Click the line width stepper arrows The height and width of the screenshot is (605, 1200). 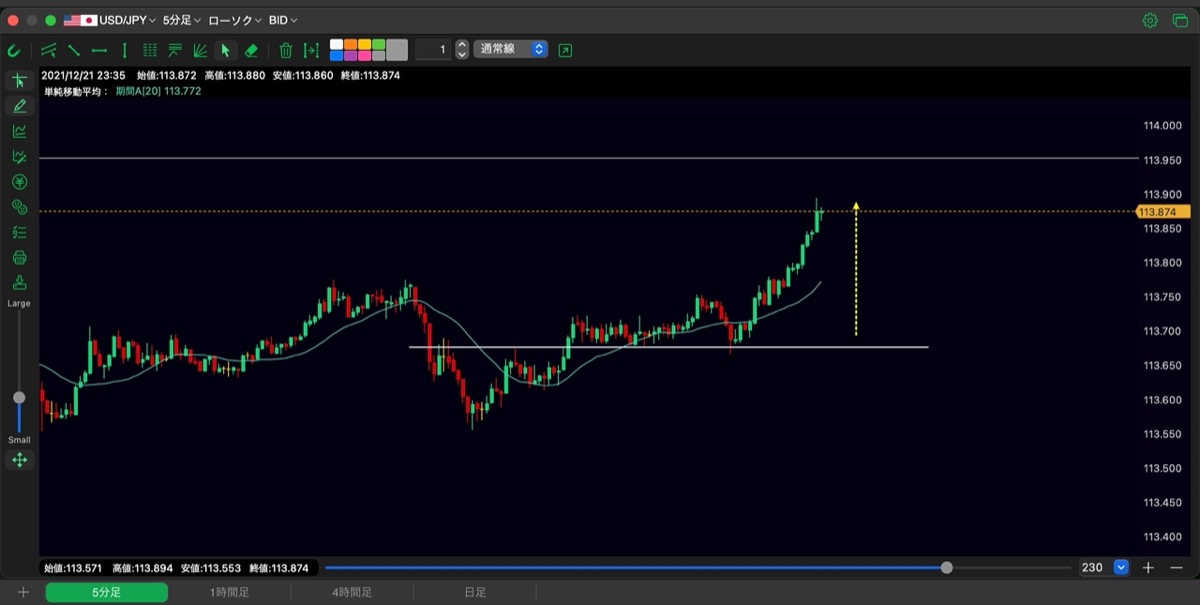(462, 49)
